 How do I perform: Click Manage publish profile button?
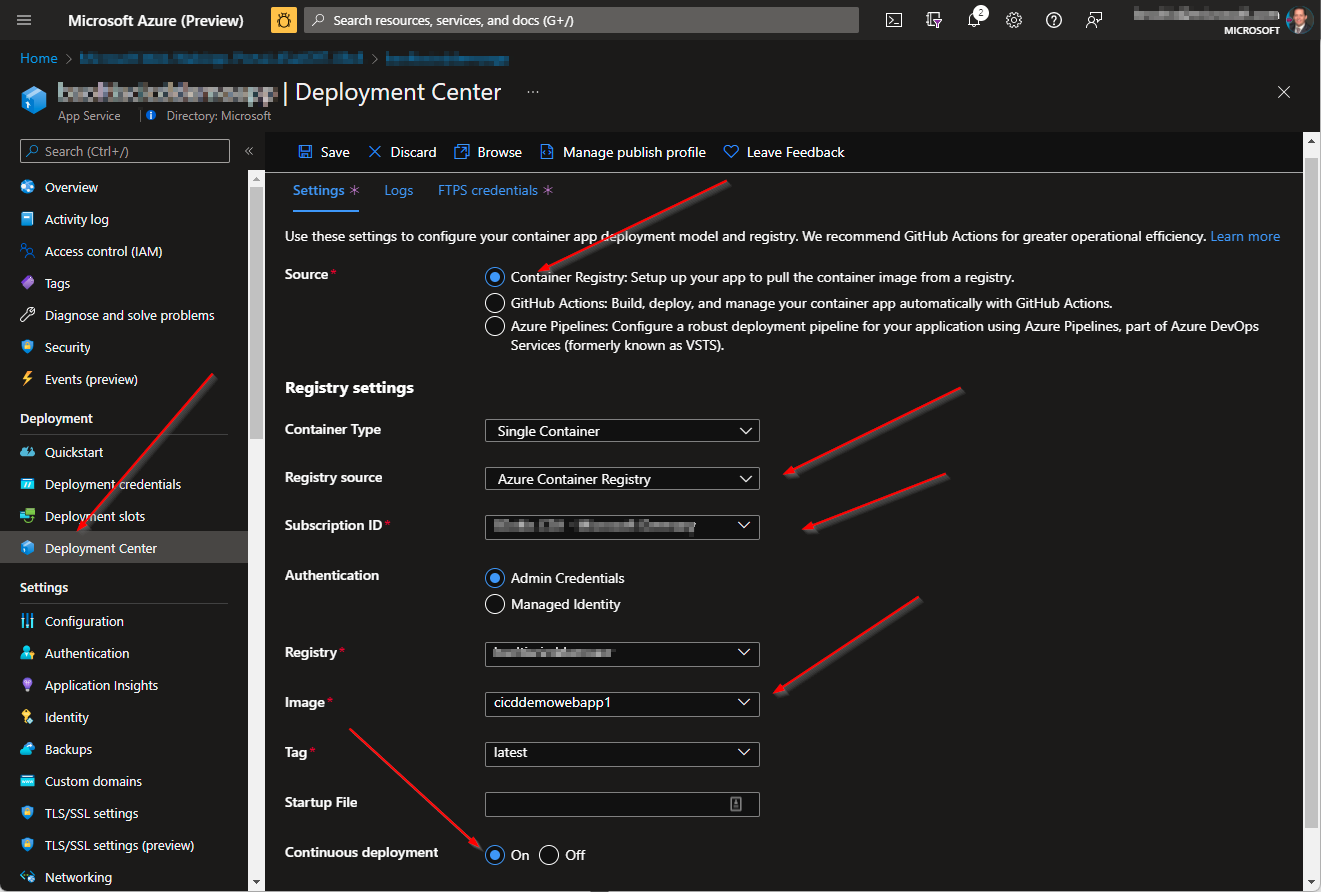[623, 152]
